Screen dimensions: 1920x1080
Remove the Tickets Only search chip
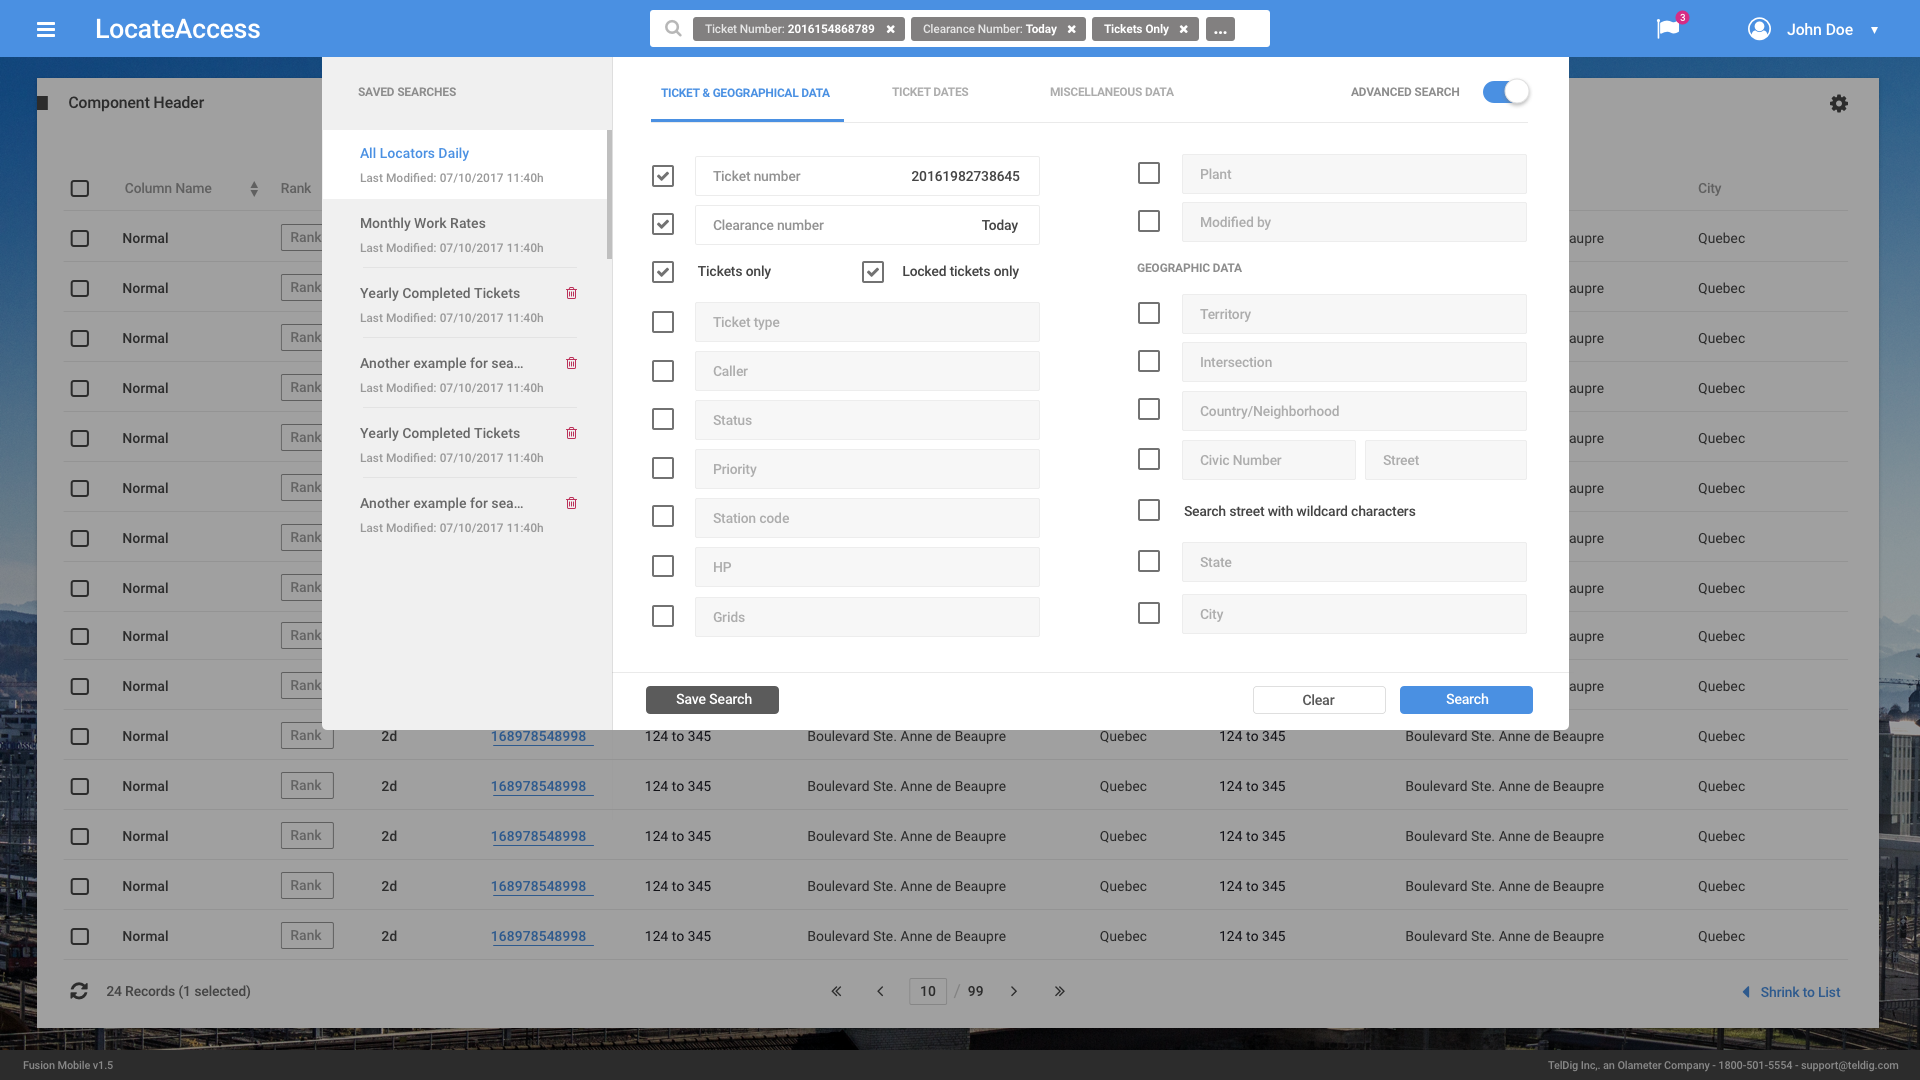(x=1184, y=29)
